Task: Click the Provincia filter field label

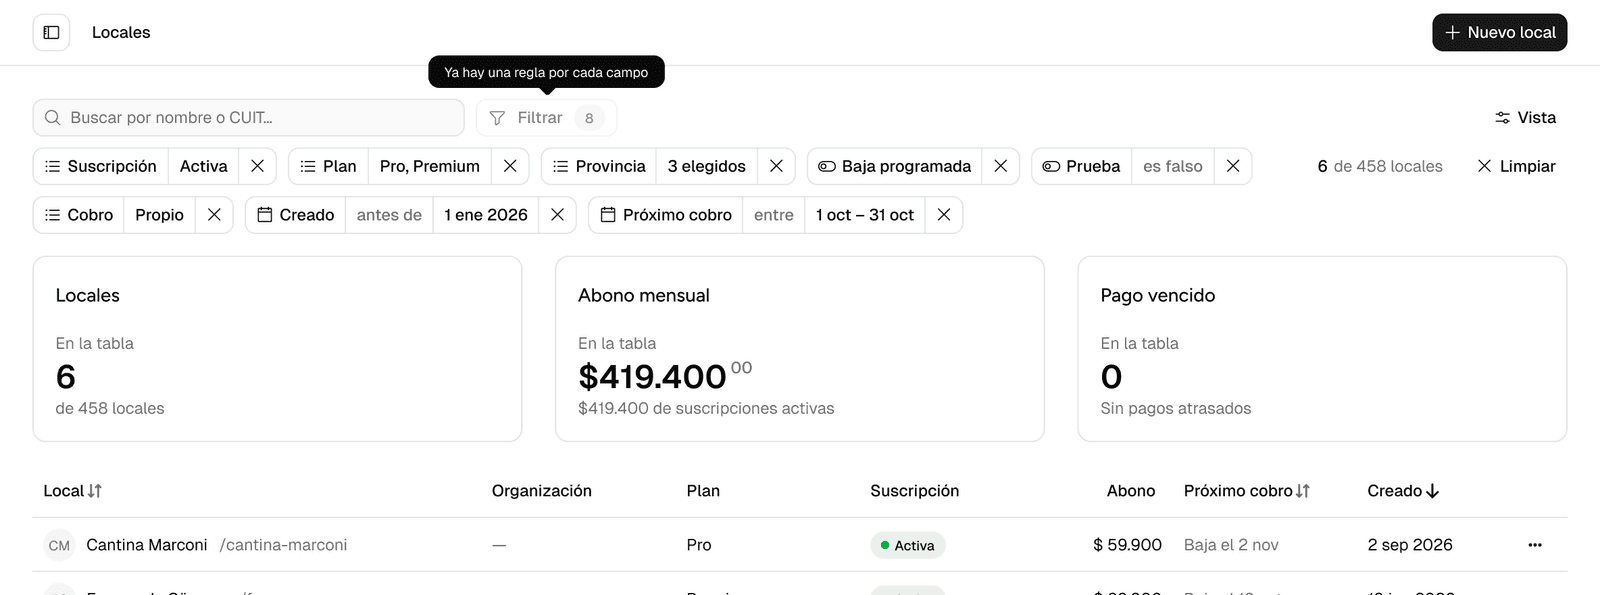Action: [x=599, y=166]
